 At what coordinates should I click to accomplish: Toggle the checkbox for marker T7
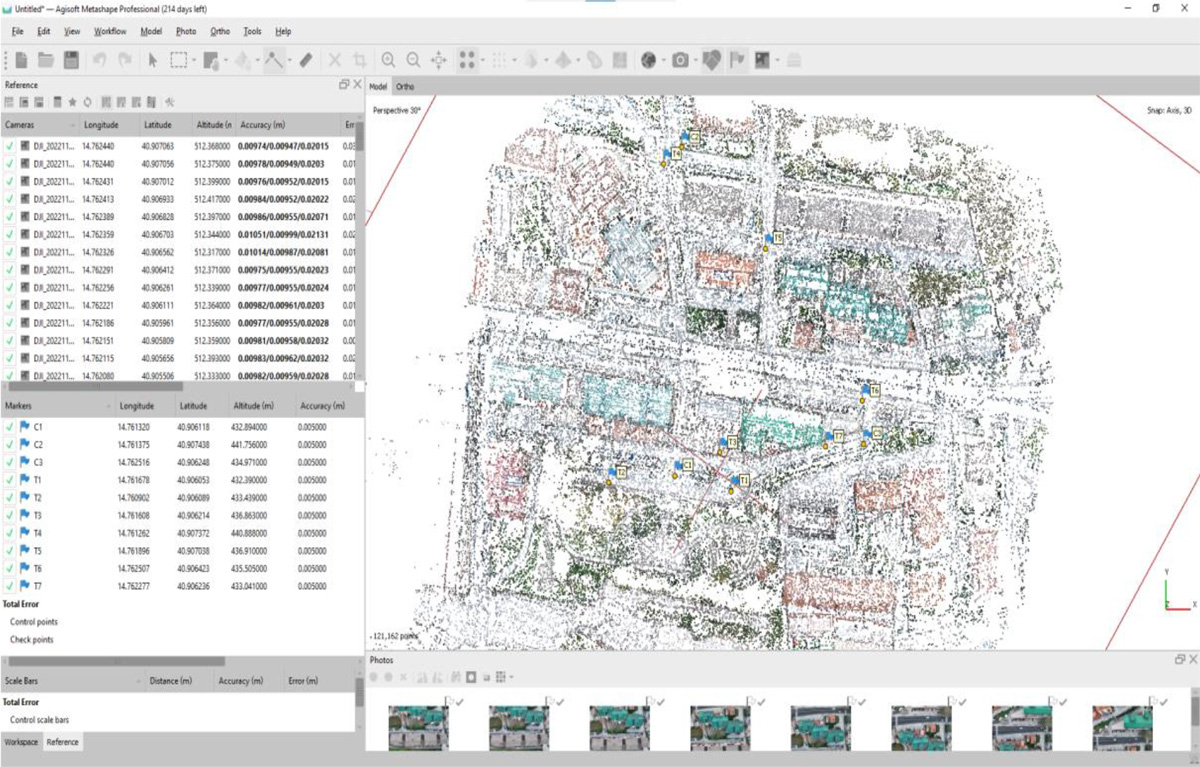pyautogui.click(x=10, y=586)
